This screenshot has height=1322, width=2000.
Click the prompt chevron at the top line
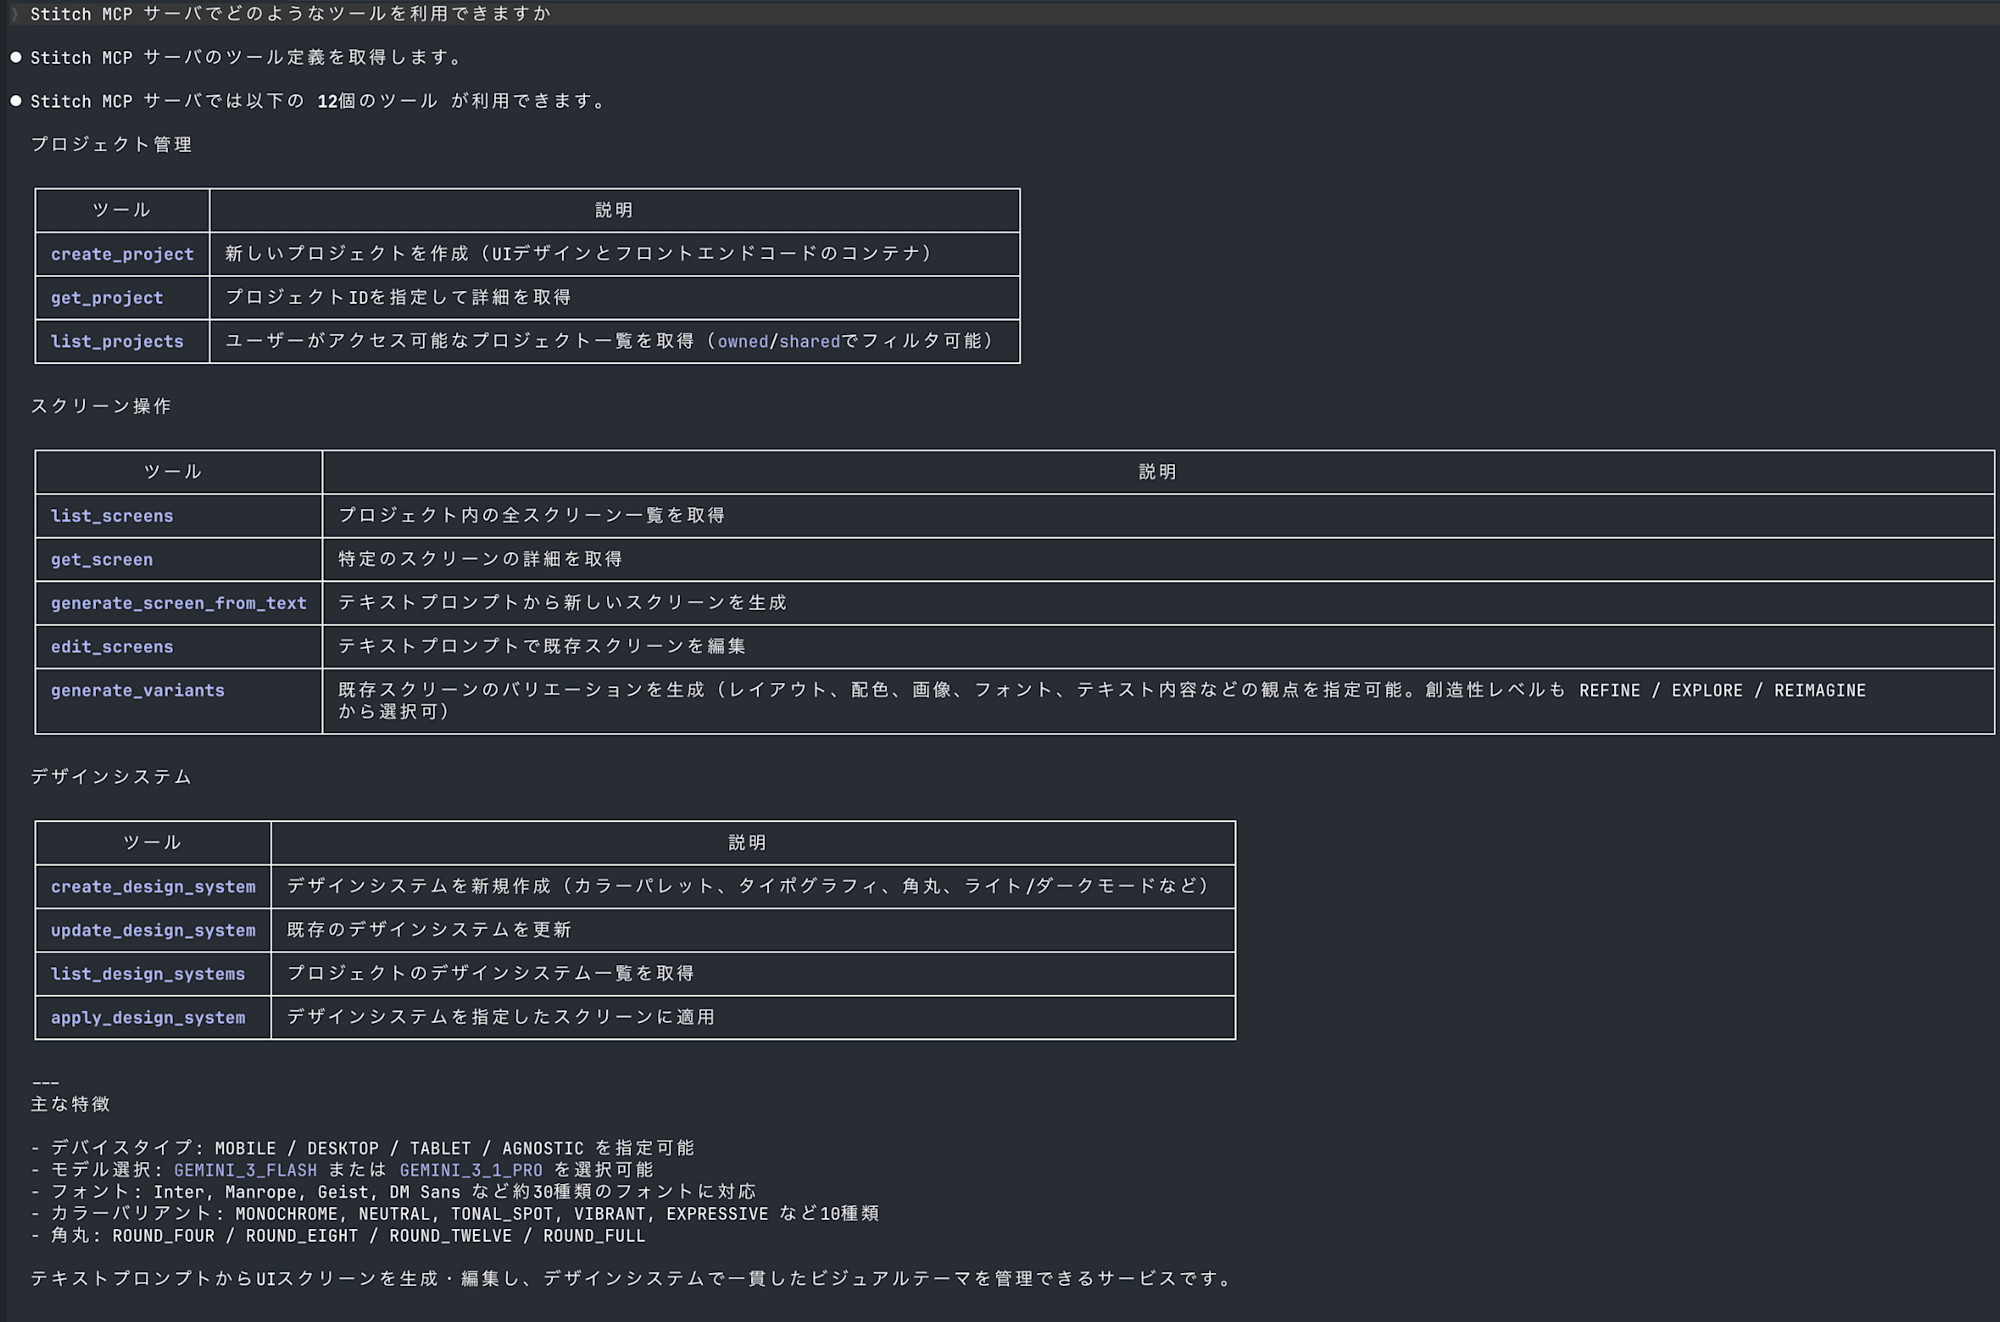point(12,15)
